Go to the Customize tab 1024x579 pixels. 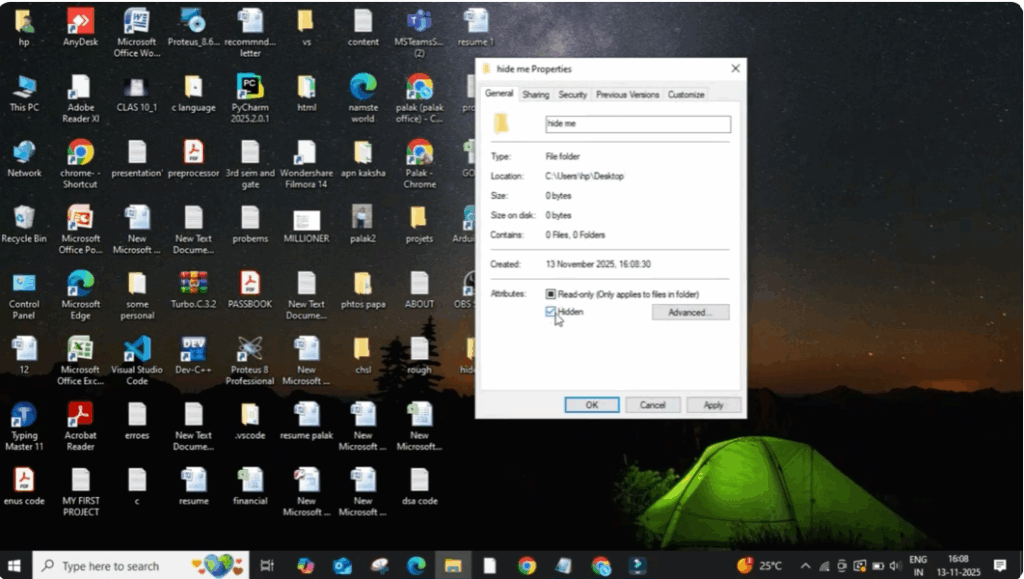click(x=686, y=95)
